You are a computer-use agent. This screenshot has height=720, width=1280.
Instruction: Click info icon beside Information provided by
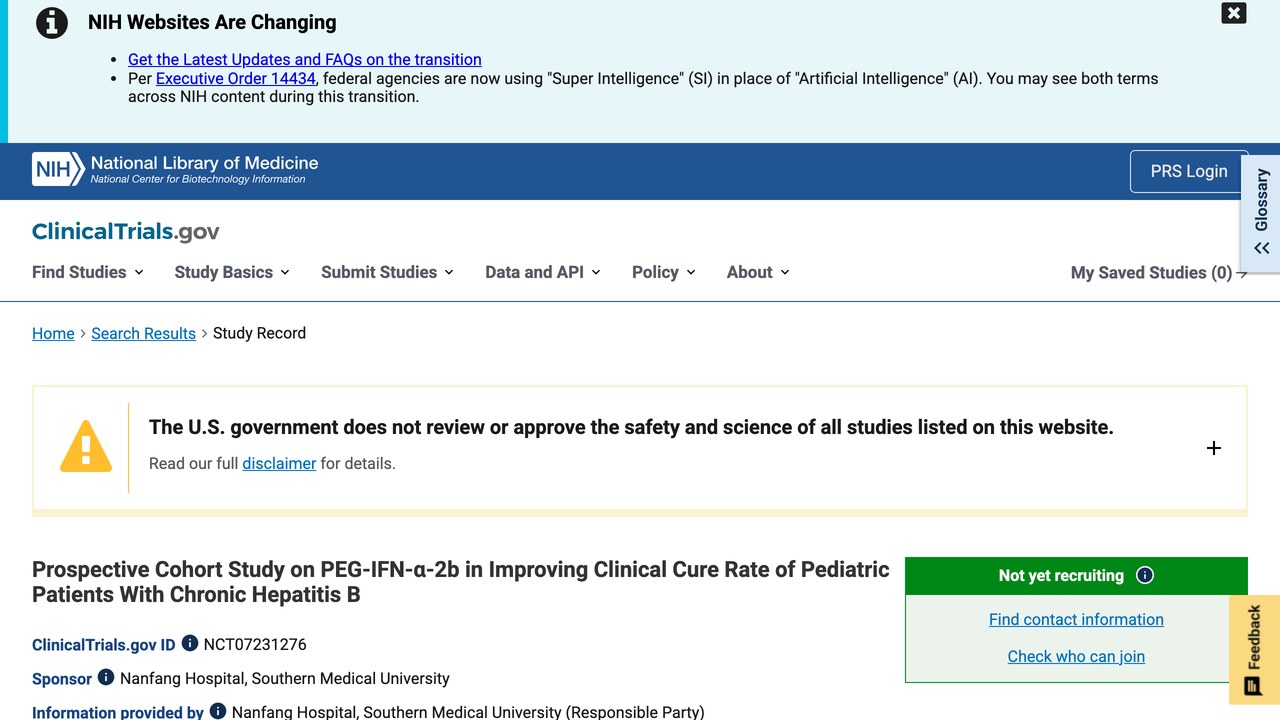click(x=218, y=711)
